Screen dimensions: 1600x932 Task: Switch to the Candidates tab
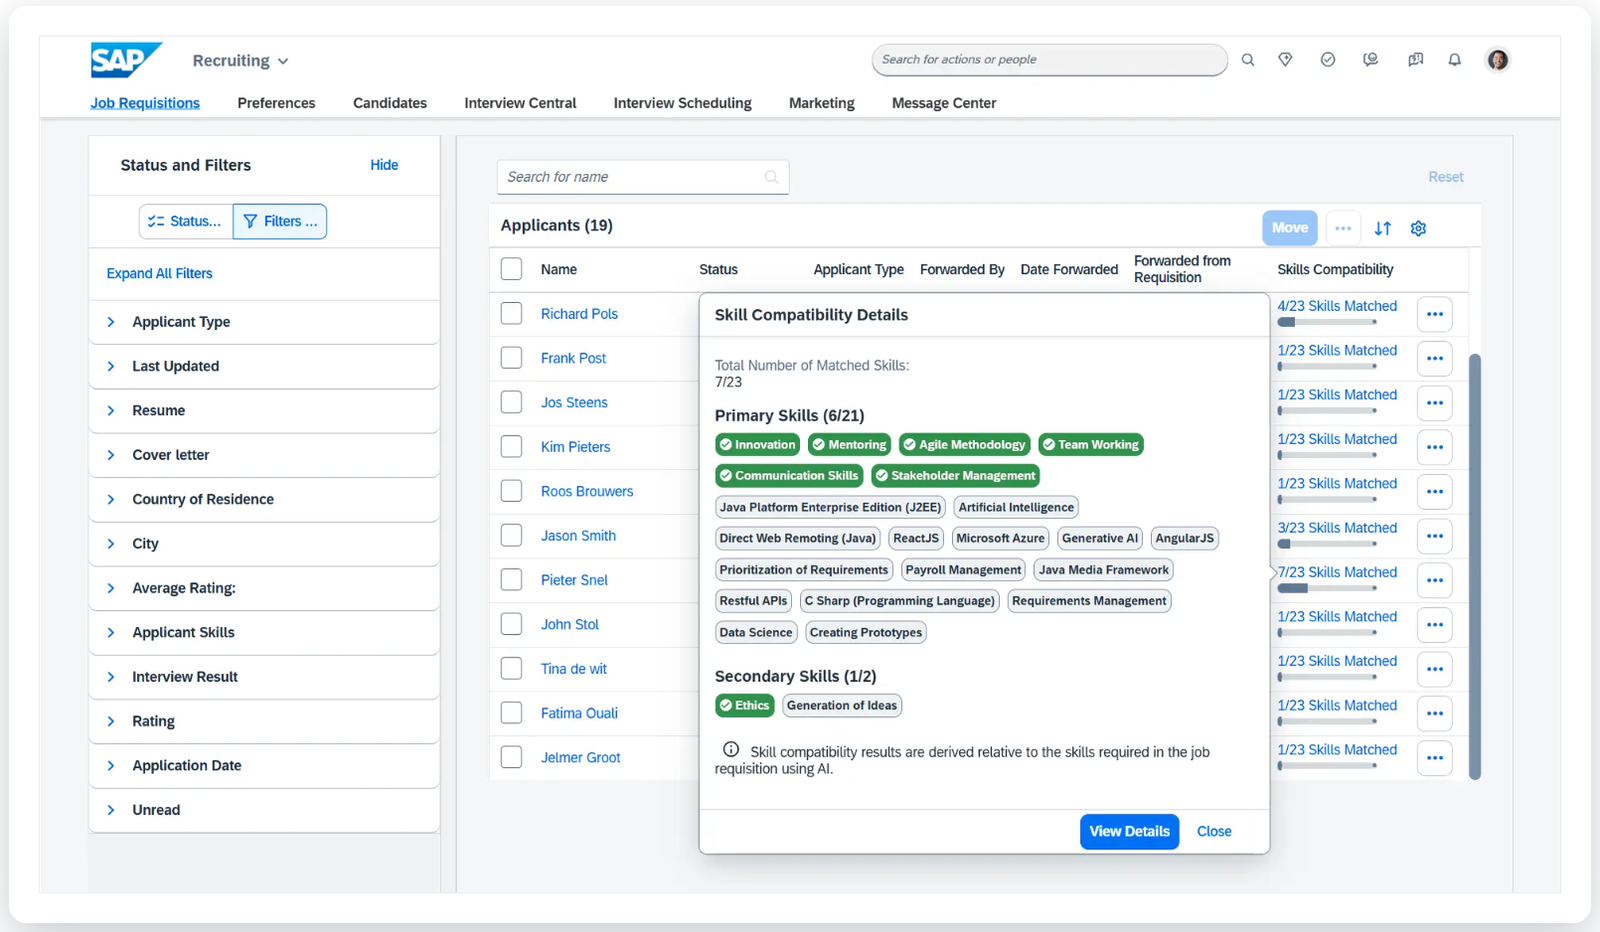pos(389,103)
